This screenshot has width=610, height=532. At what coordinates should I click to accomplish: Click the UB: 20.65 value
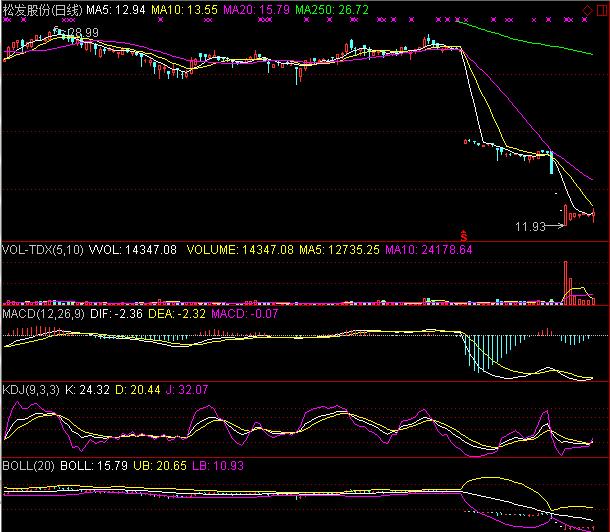[160, 466]
